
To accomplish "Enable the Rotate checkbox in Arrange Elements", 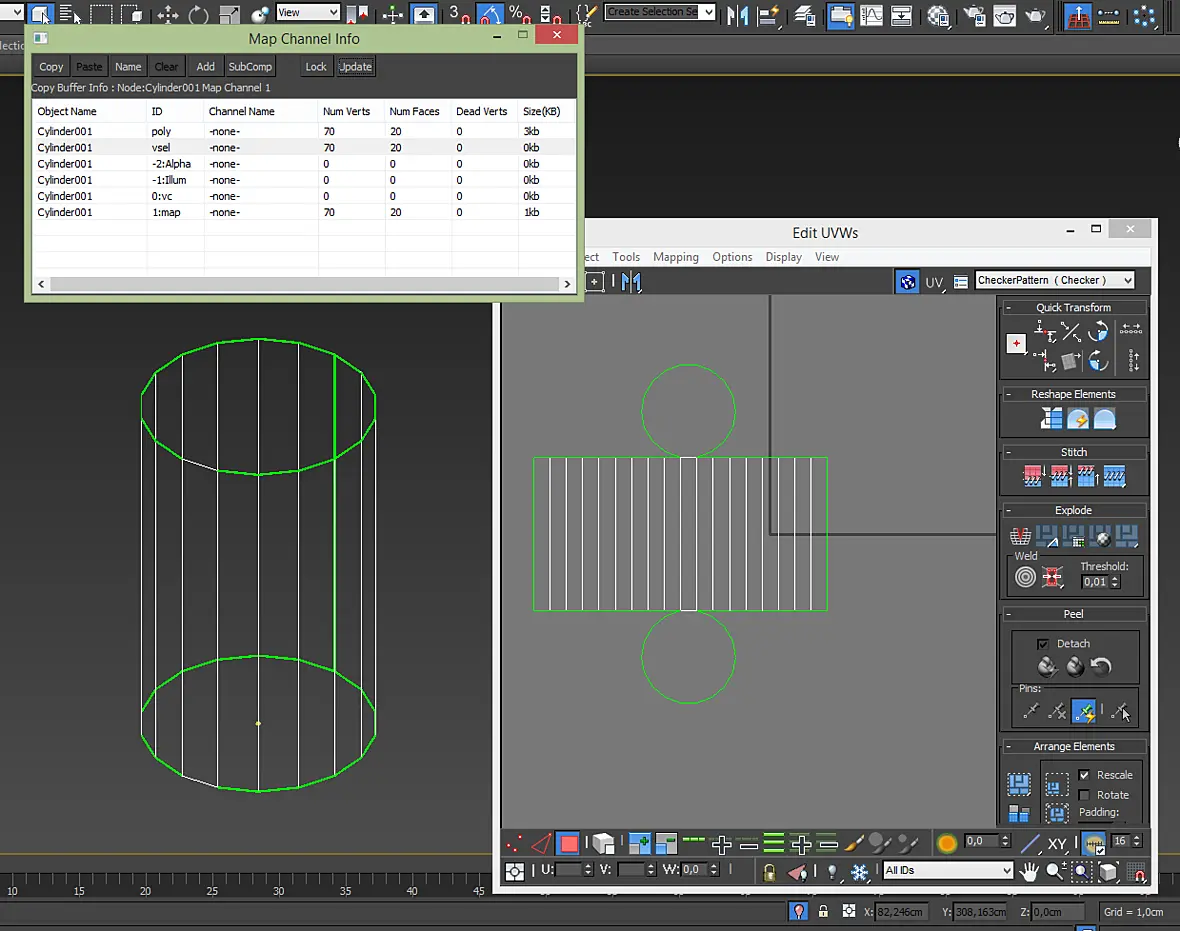I will 1084,796.
